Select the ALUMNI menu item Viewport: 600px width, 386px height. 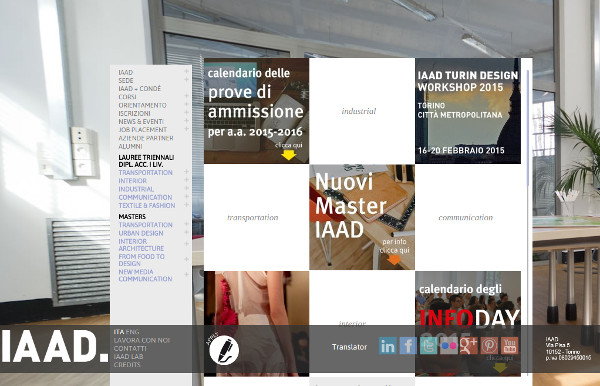130,147
